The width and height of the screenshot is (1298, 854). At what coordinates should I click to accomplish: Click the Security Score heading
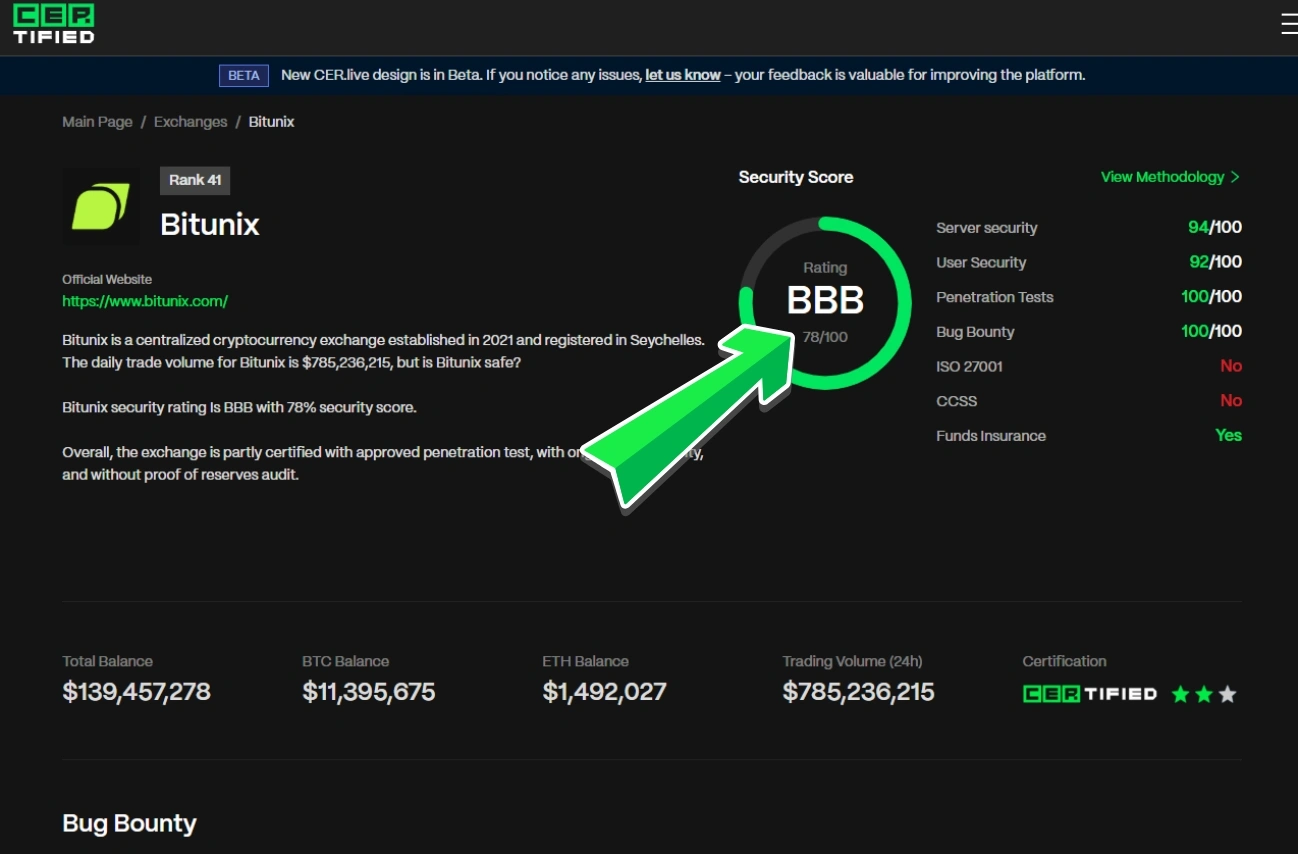click(796, 177)
